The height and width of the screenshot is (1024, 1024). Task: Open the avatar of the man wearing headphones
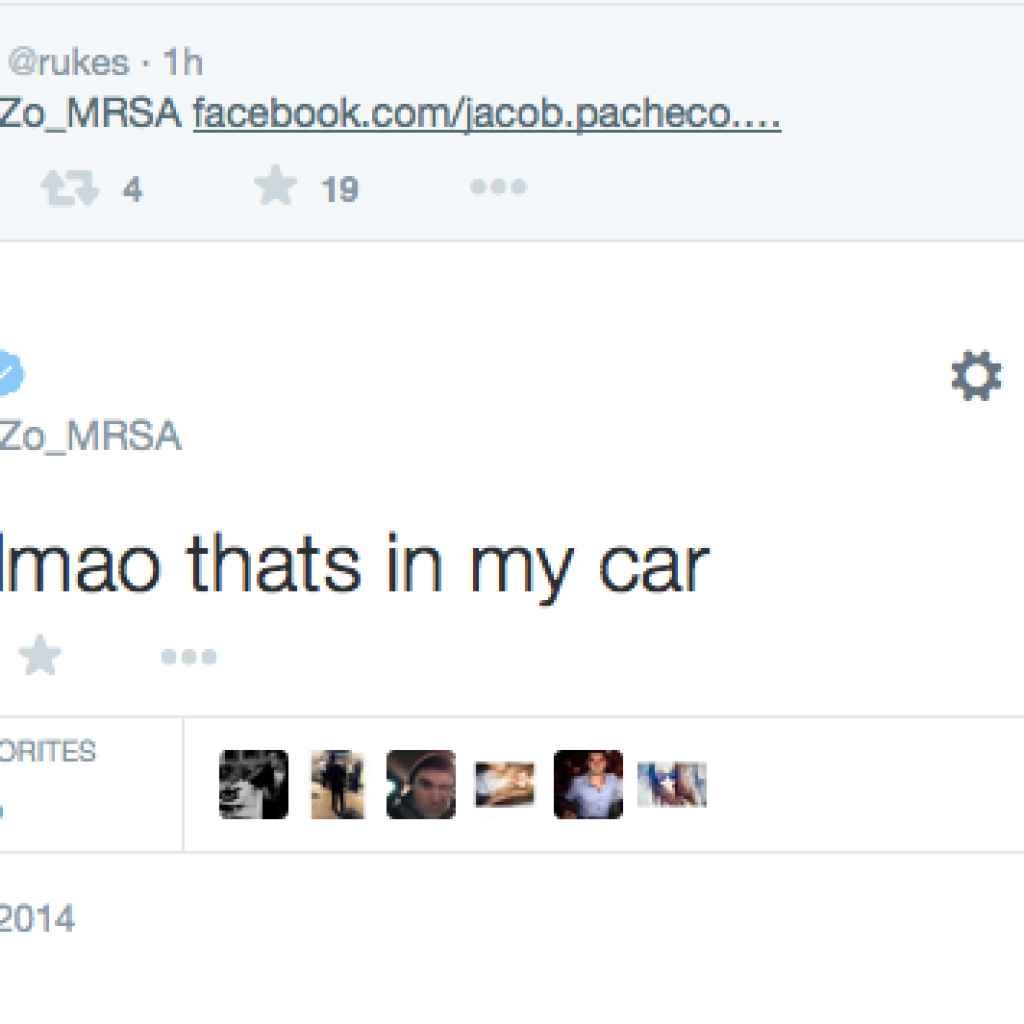coord(421,785)
